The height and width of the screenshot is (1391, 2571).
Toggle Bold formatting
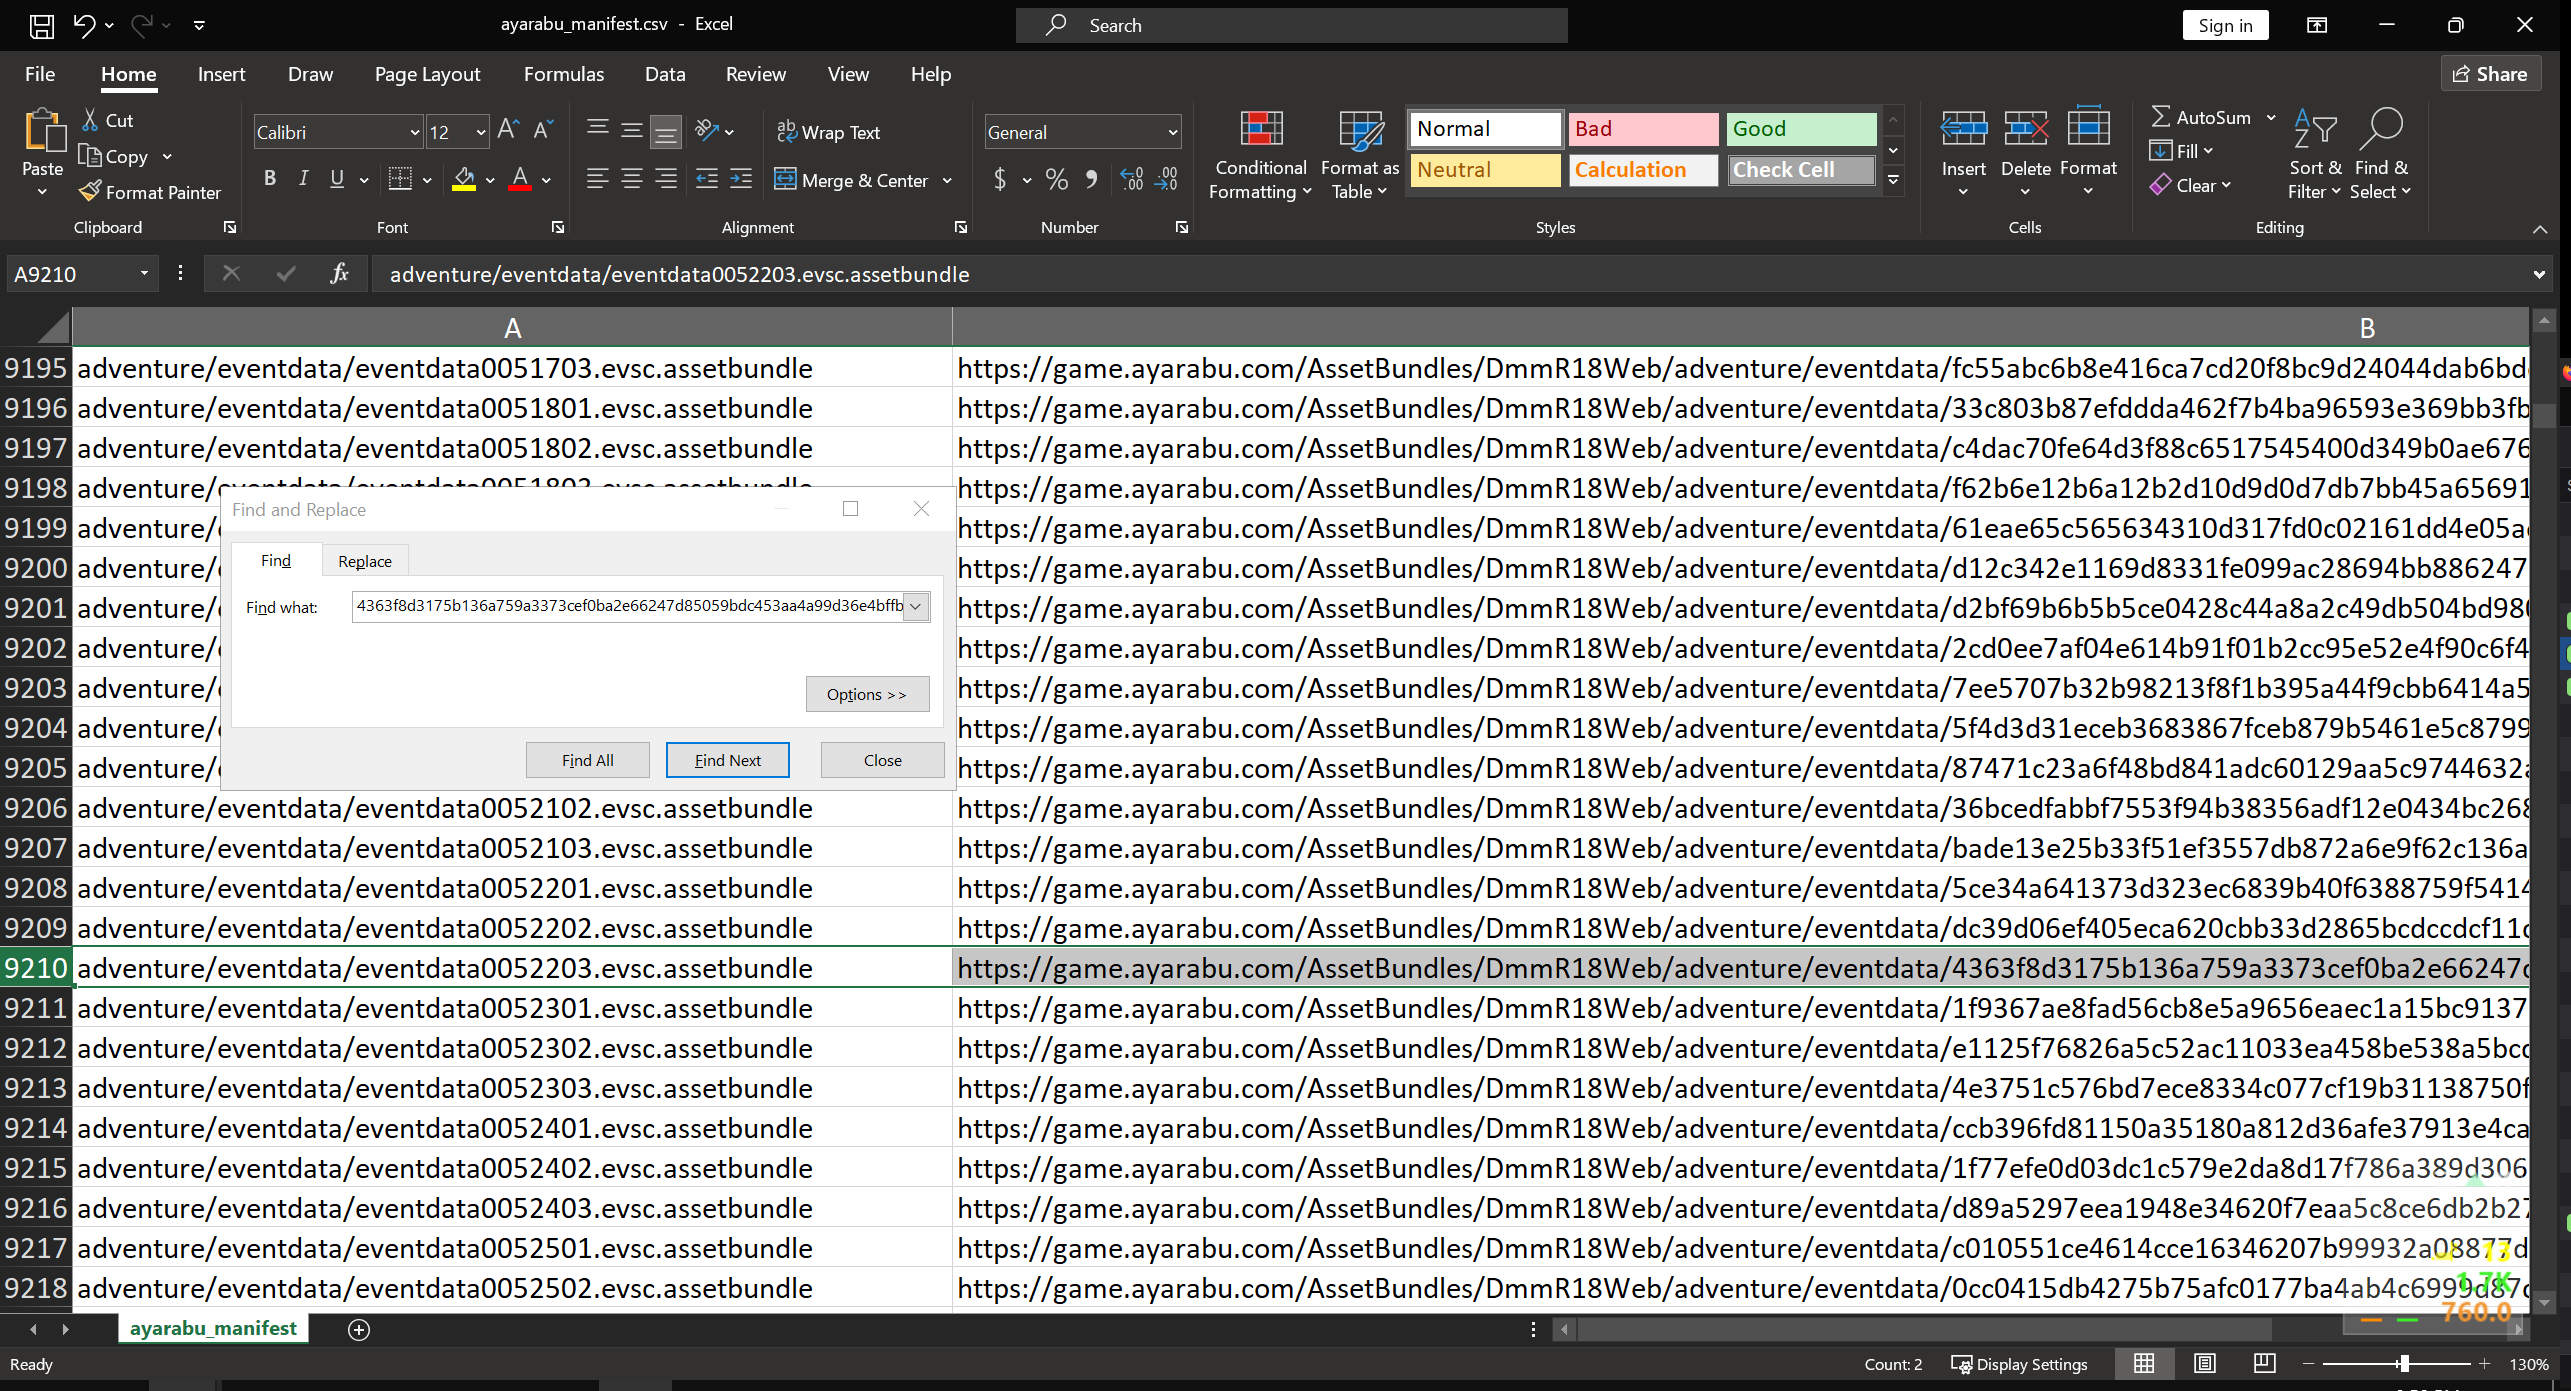[269, 179]
